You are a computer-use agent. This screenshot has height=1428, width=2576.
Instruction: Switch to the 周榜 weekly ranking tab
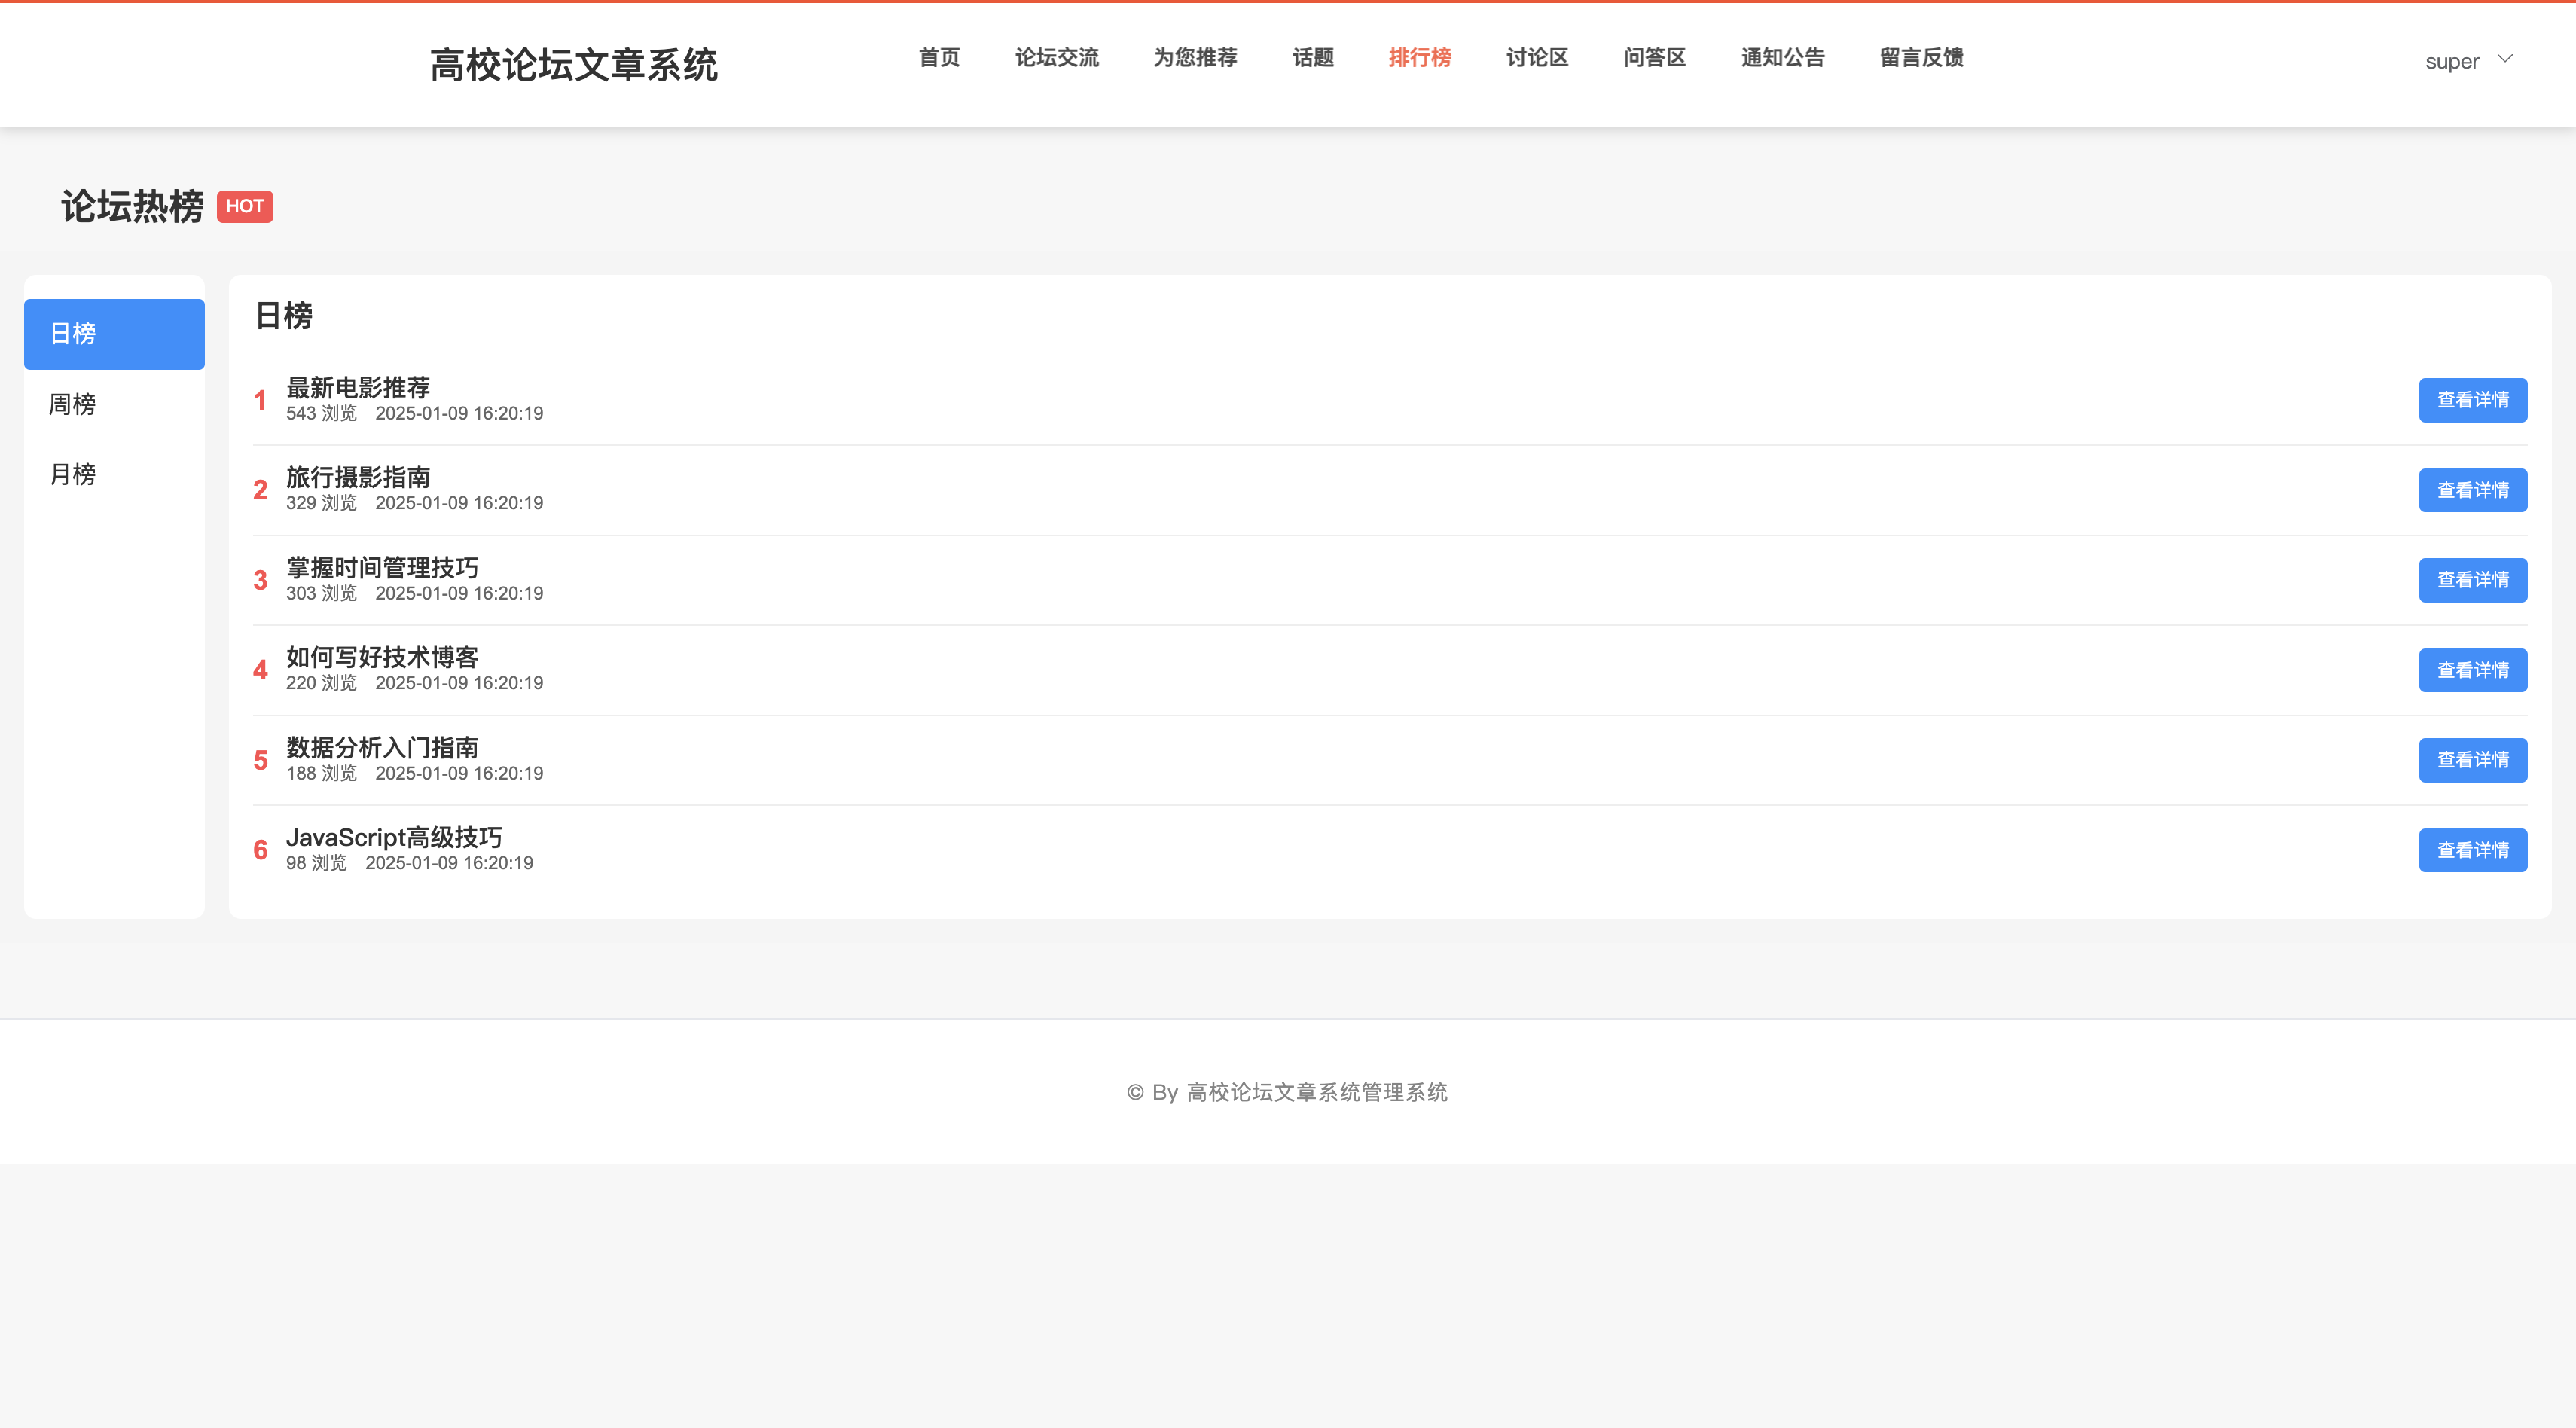(72, 404)
